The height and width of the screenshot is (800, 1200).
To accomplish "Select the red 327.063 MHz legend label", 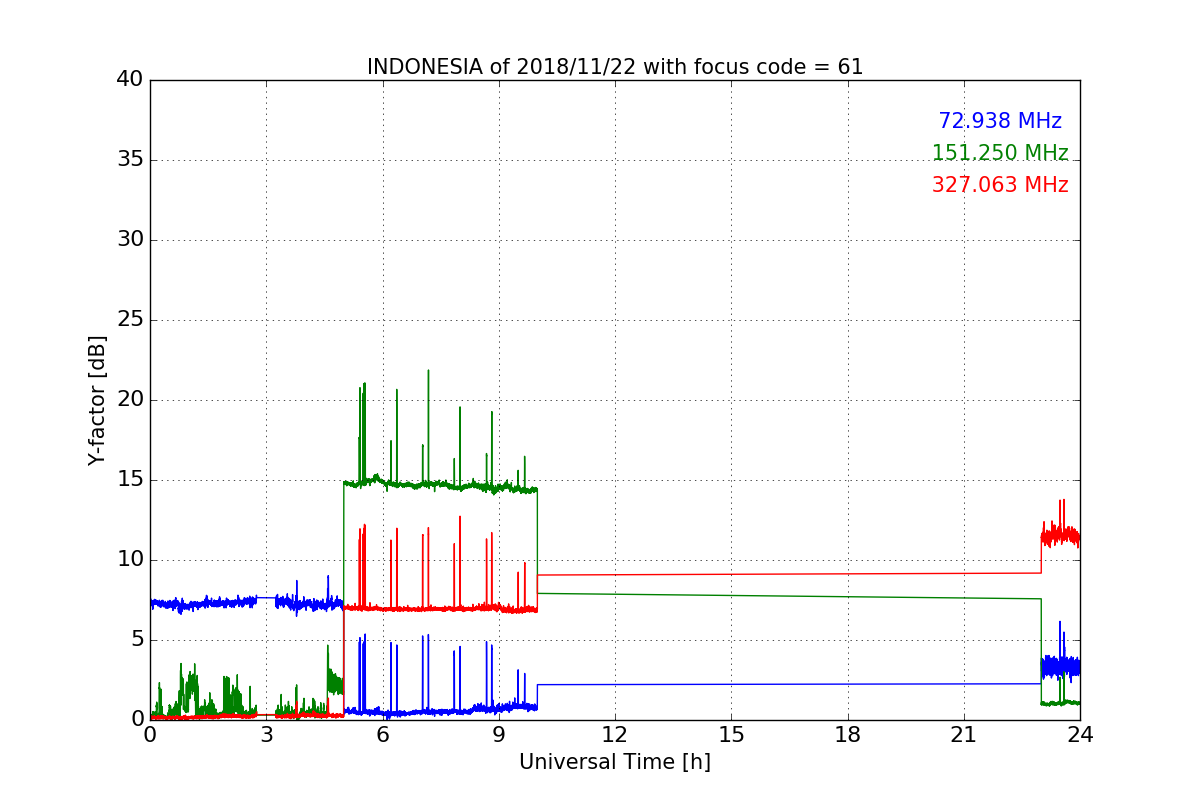I will [1000, 185].
